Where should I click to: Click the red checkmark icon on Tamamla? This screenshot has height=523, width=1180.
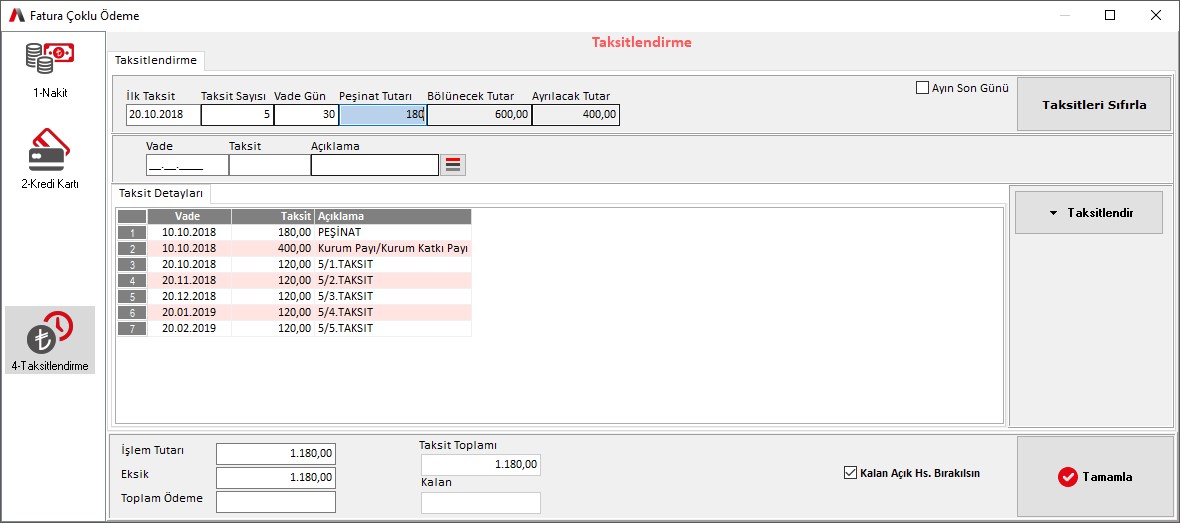[1067, 477]
